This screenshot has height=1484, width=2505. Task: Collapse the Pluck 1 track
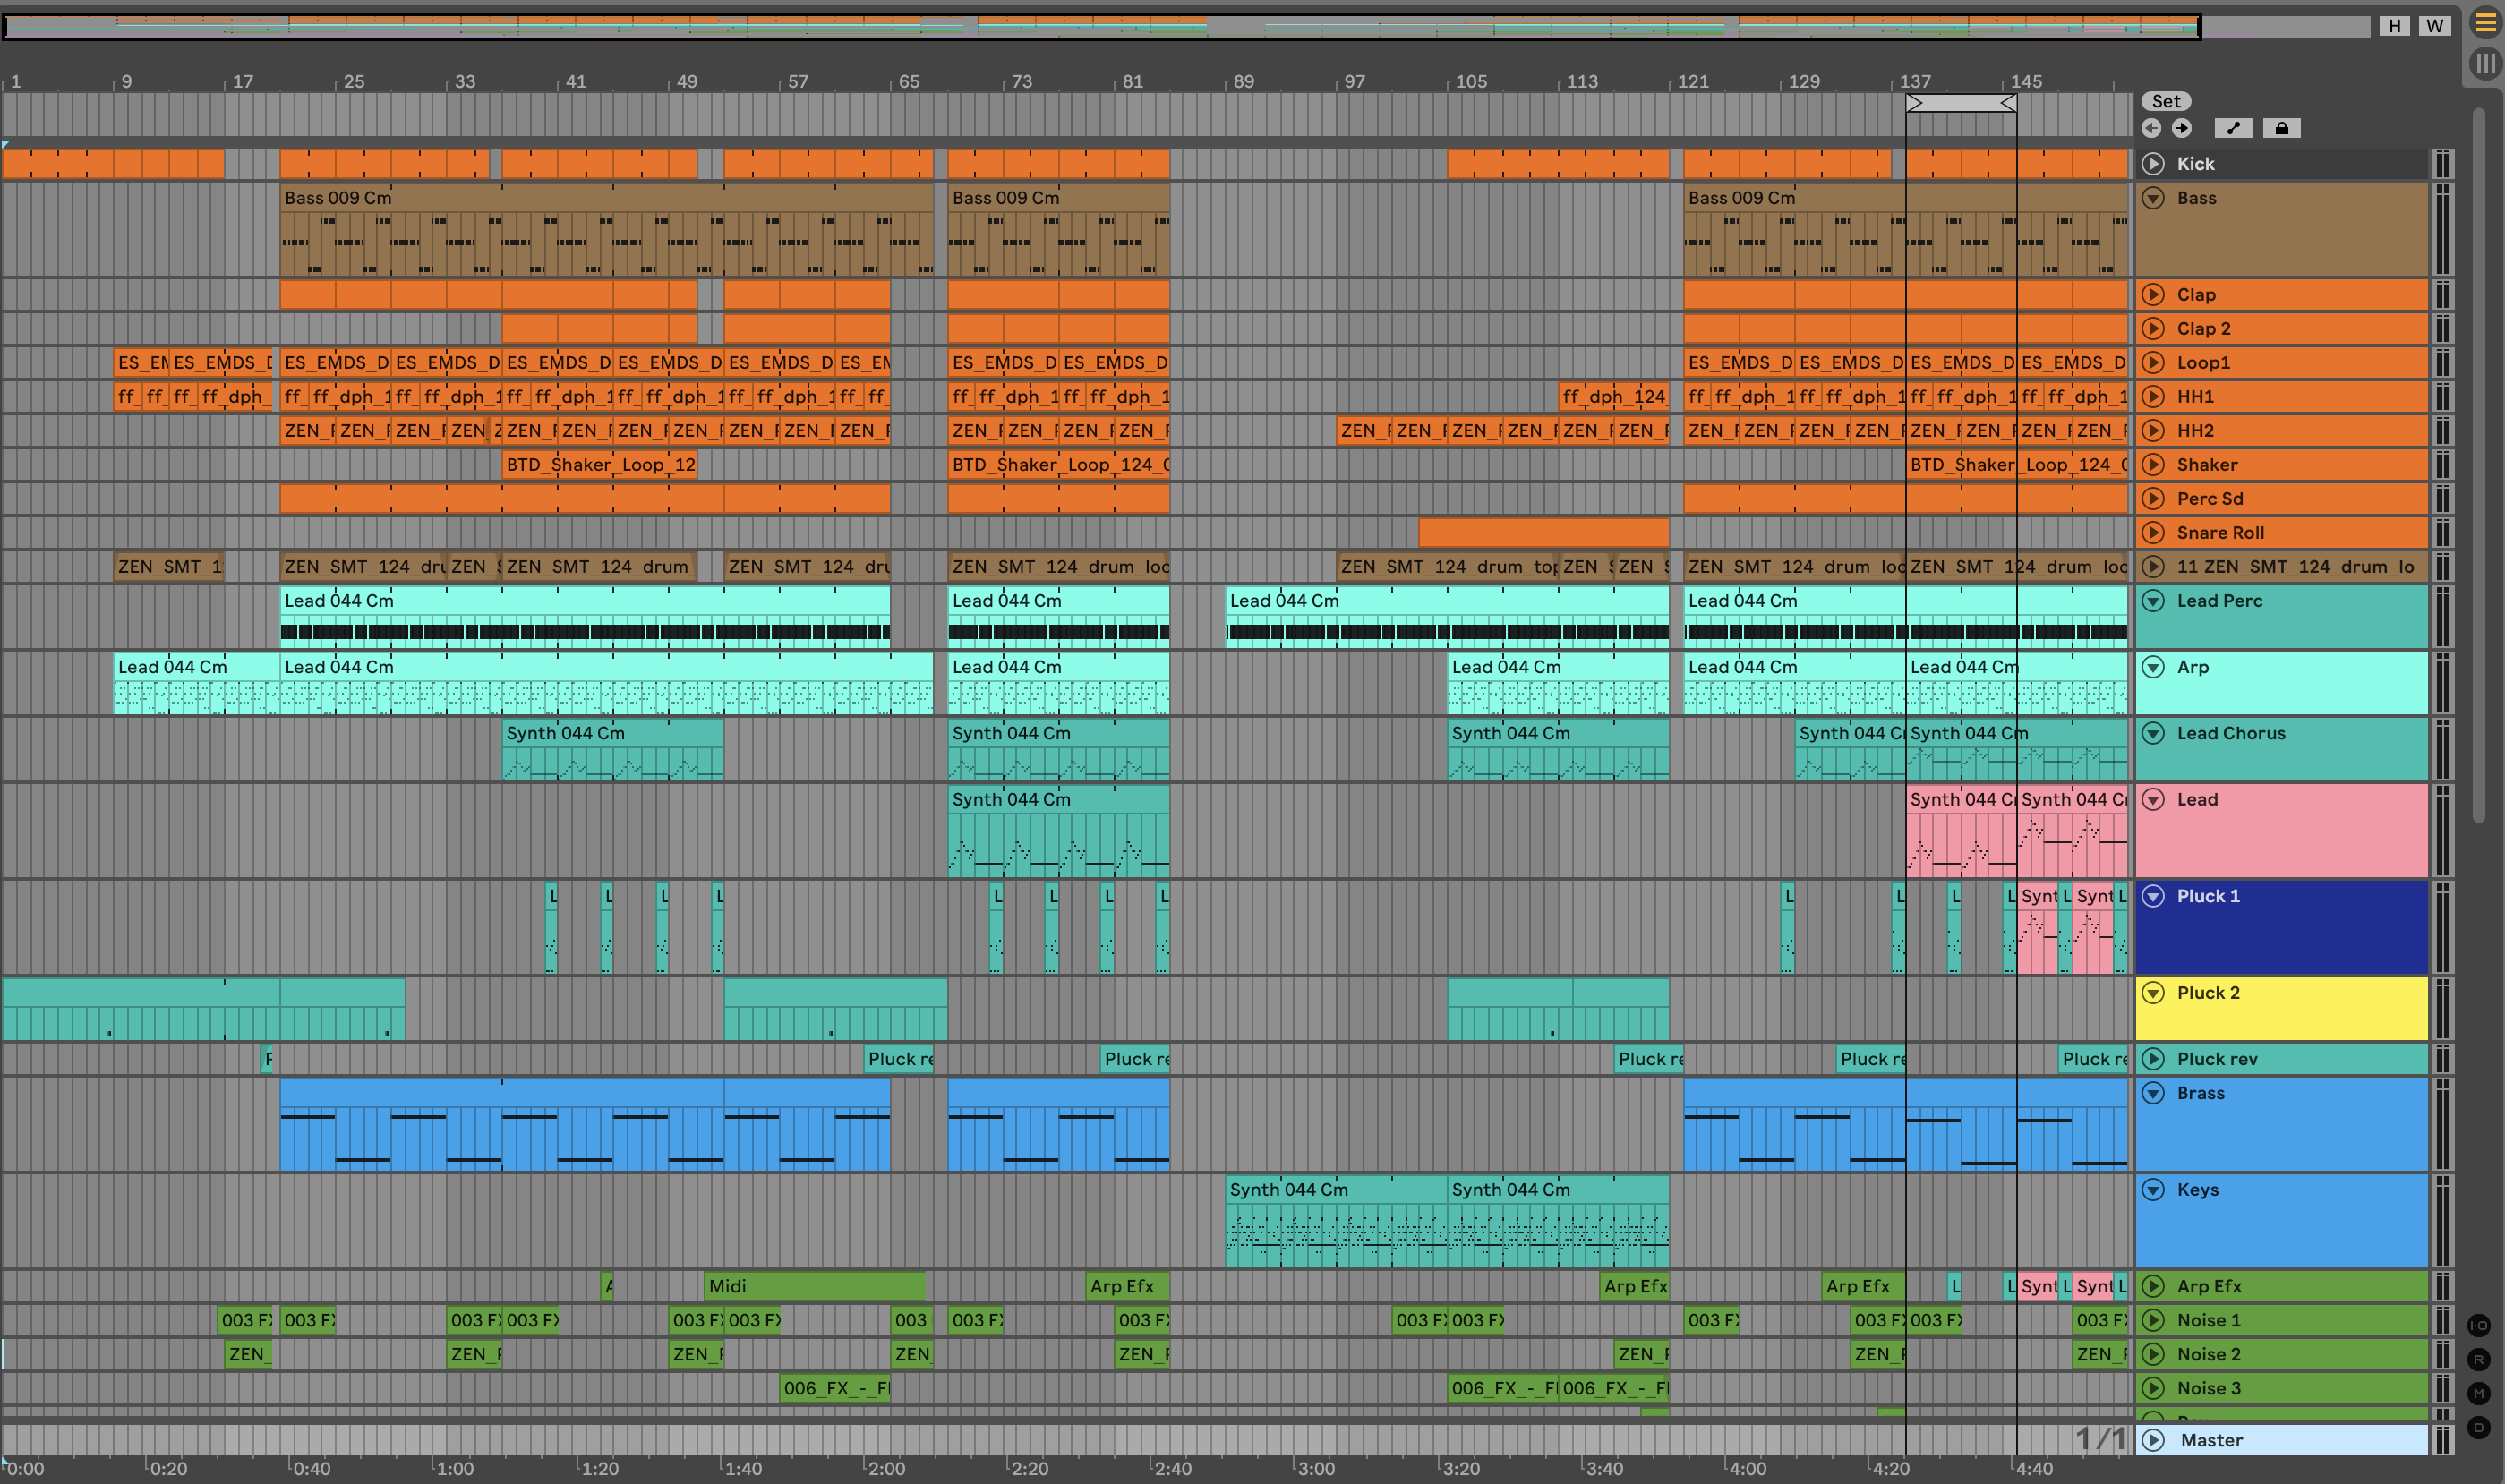(2154, 896)
